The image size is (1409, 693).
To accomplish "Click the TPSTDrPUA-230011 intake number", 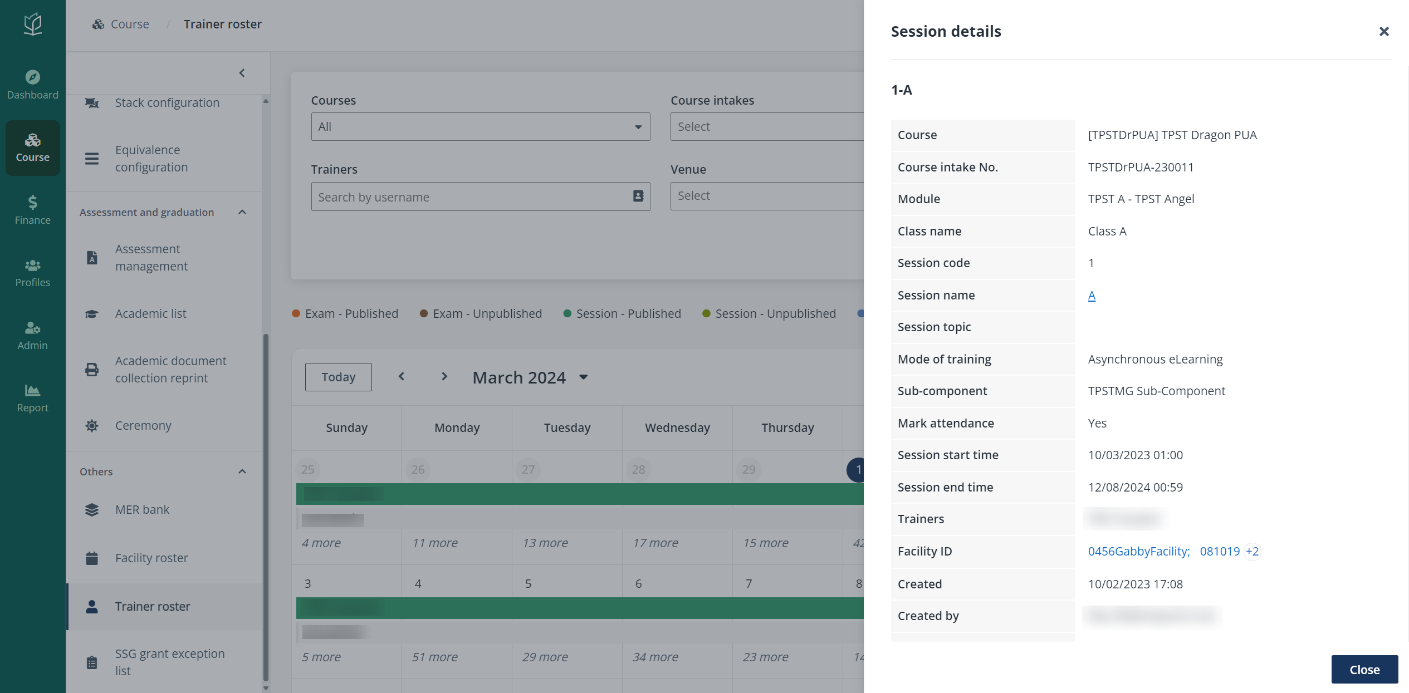I will (x=1141, y=167).
